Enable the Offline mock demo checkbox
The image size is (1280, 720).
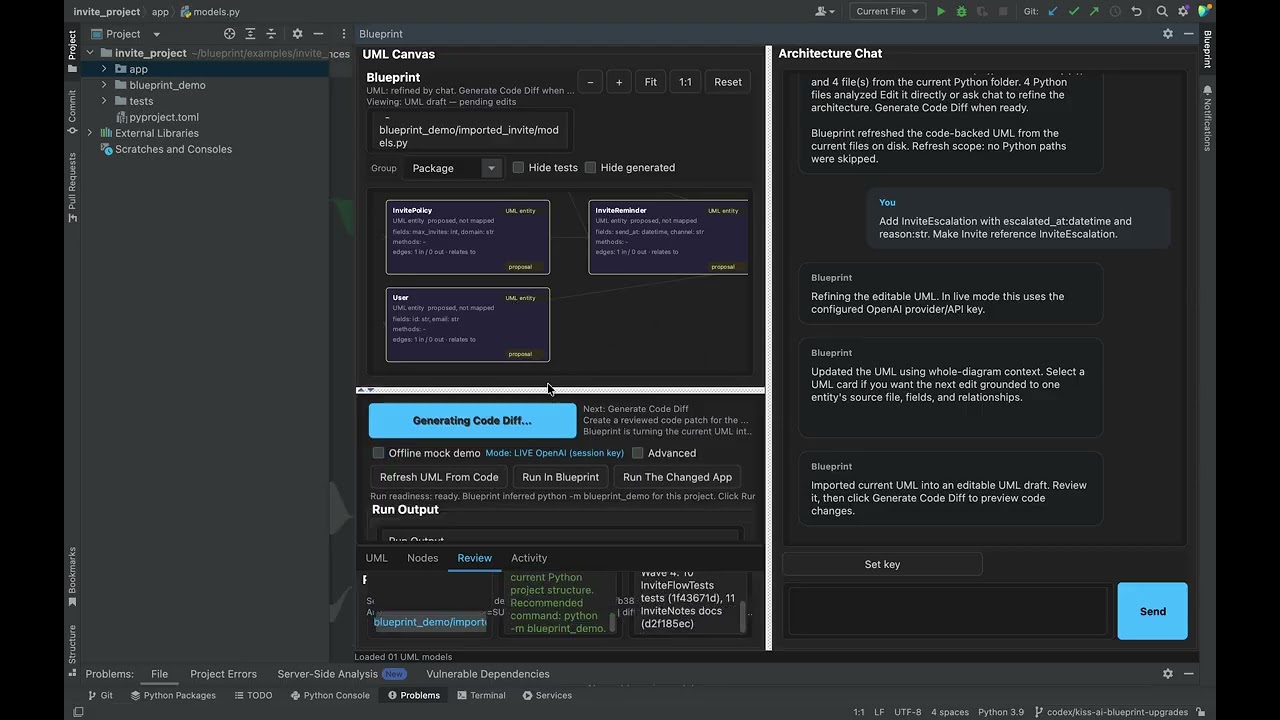coord(378,453)
